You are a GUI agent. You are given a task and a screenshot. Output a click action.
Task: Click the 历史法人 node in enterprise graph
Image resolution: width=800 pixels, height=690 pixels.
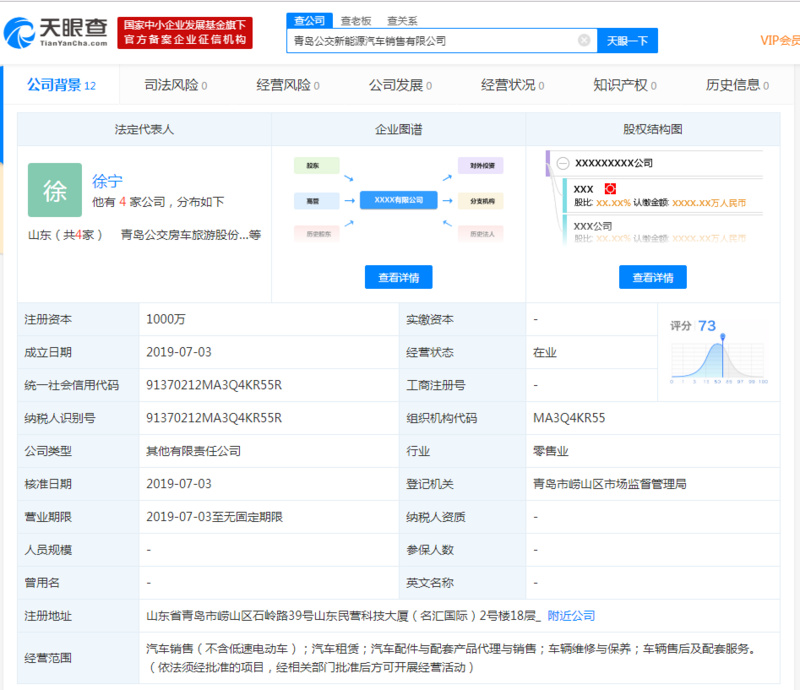tap(481, 234)
